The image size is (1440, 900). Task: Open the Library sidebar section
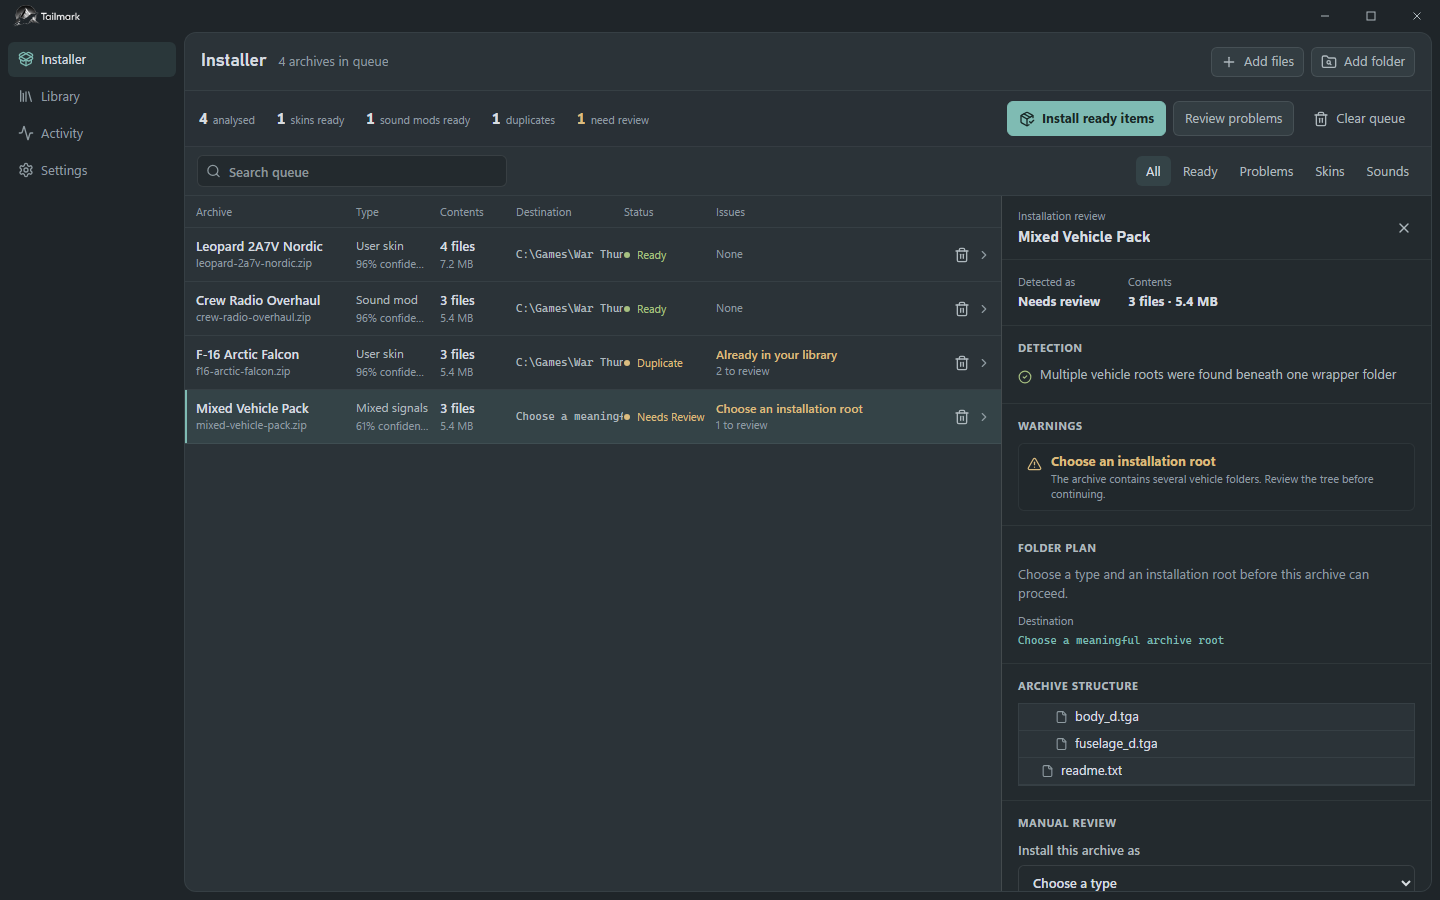click(x=92, y=96)
